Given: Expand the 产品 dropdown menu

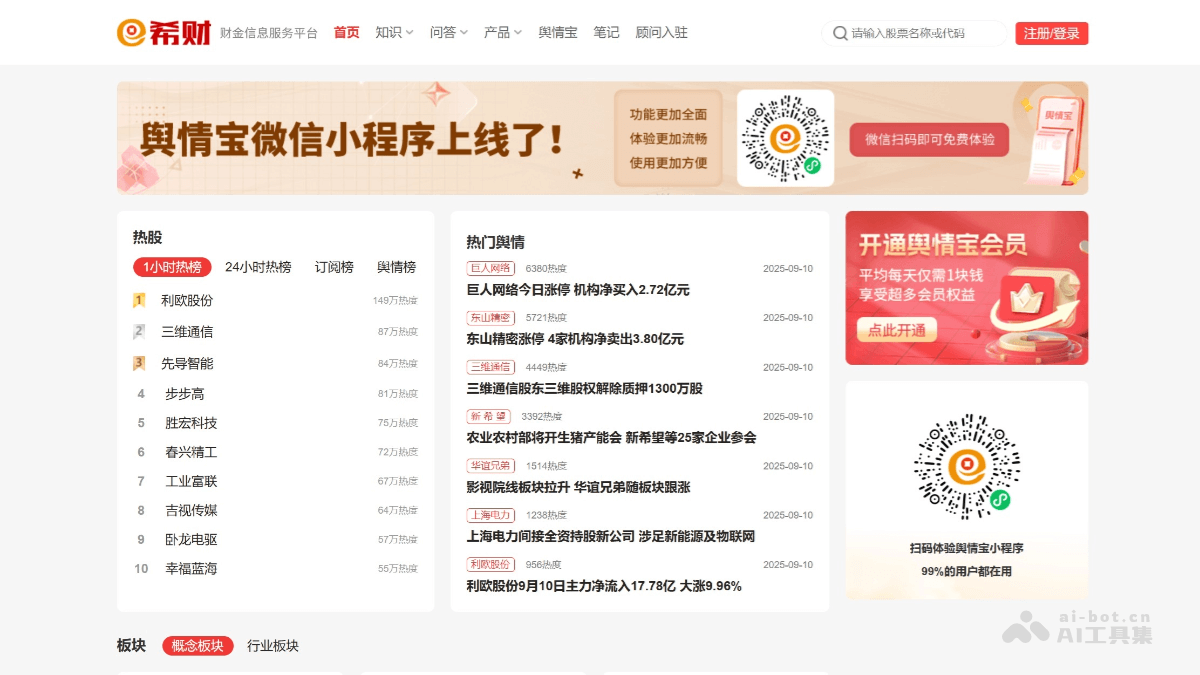Looking at the screenshot, I should pyautogui.click(x=502, y=32).
